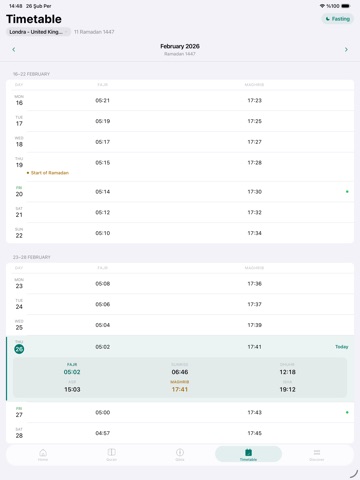Click Maghrib time 17:30
The width and height of the screenshot is (360, 480).
point(255,192)
